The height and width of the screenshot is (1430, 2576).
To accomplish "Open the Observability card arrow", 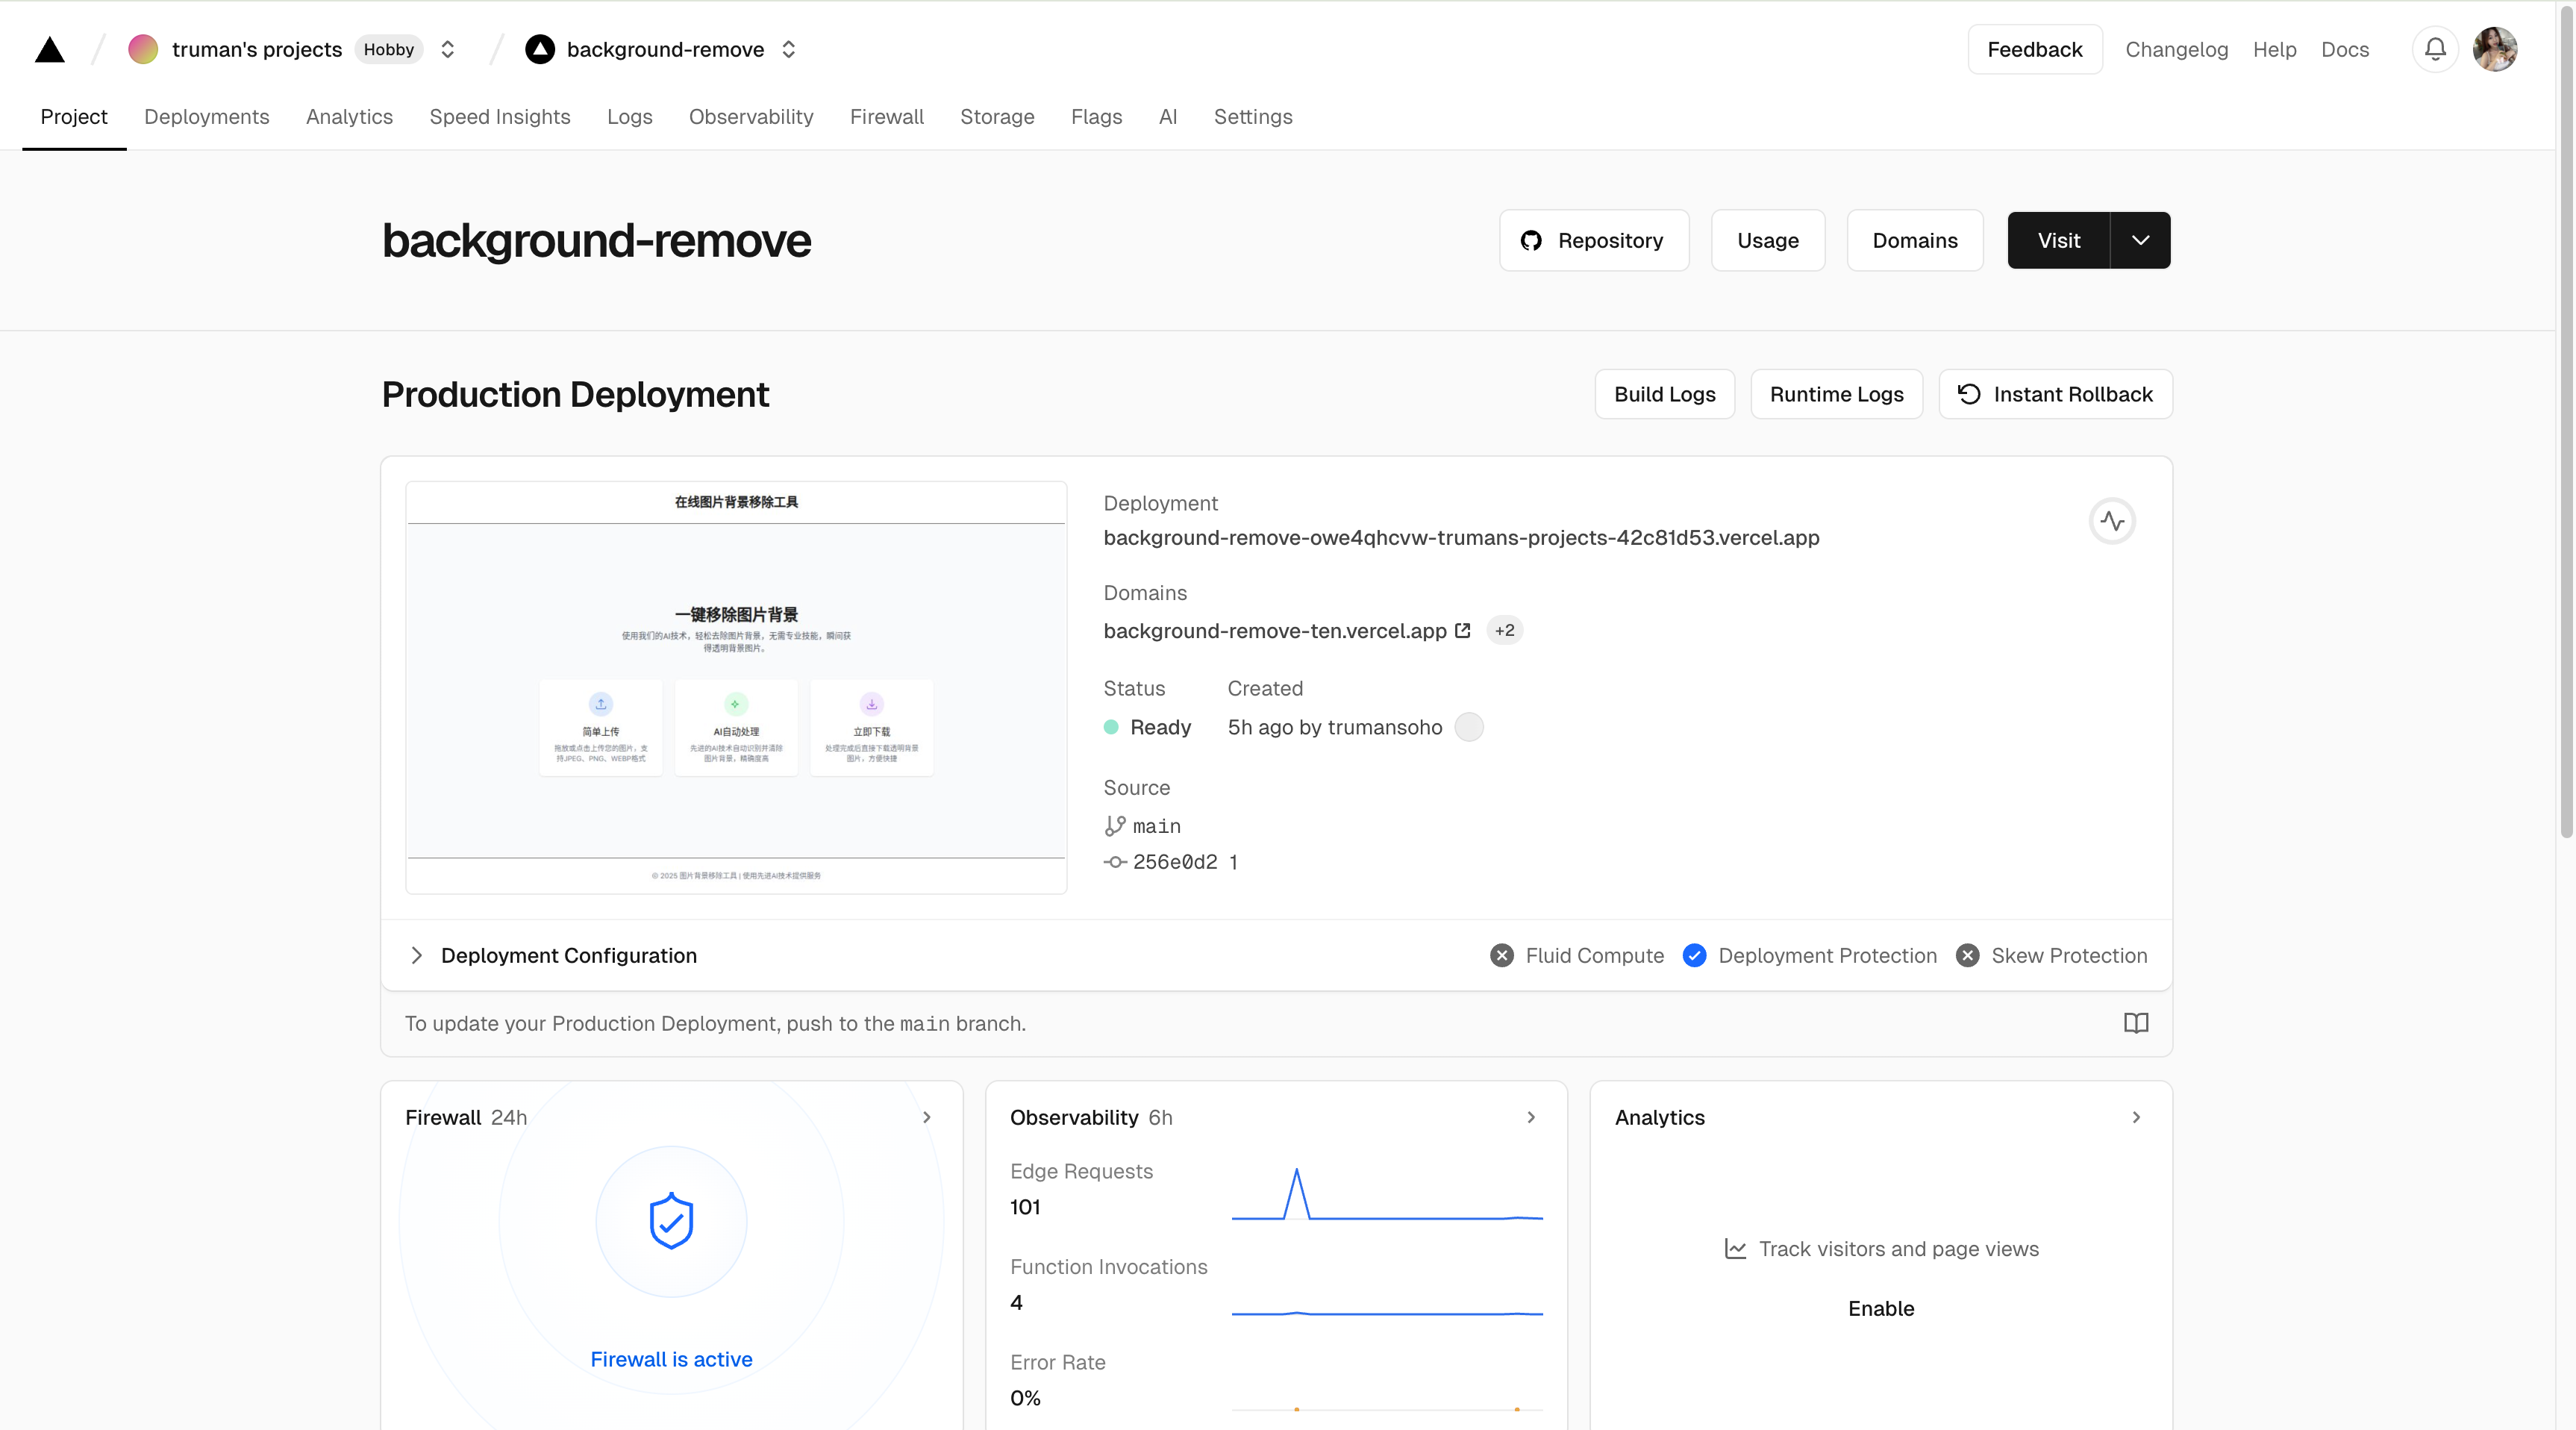I will [x=1531, y=1118].
